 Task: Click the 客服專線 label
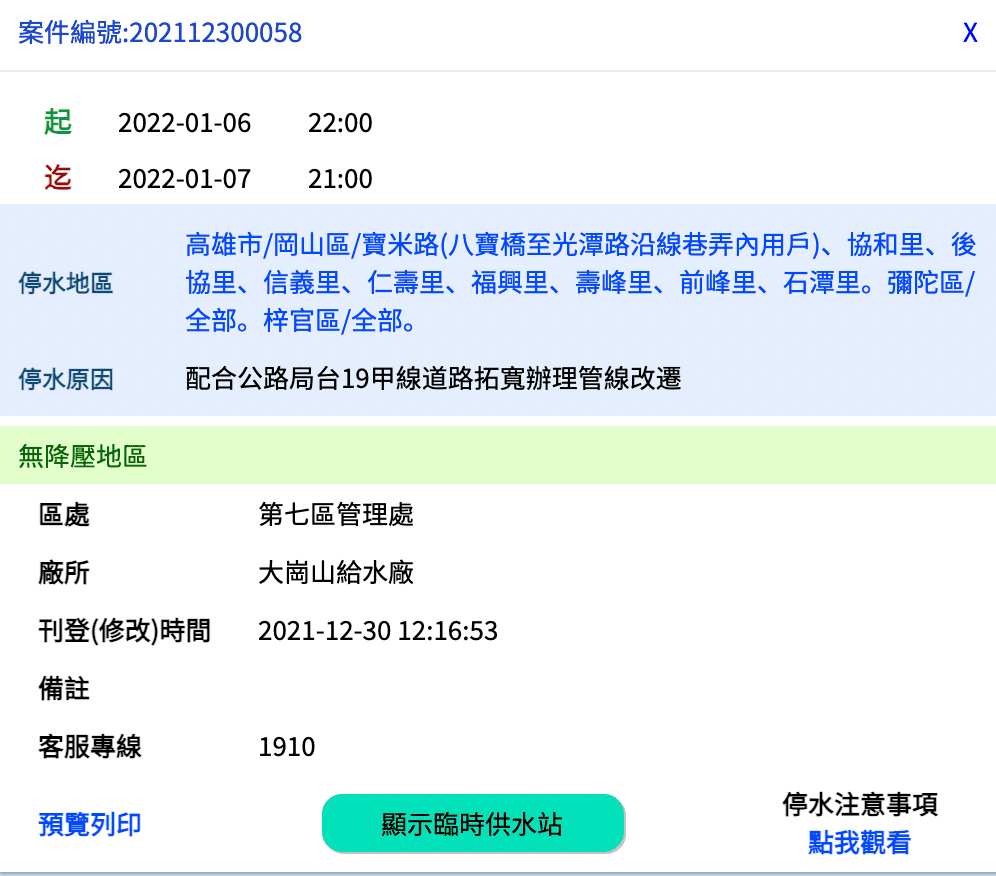(90, 746)
